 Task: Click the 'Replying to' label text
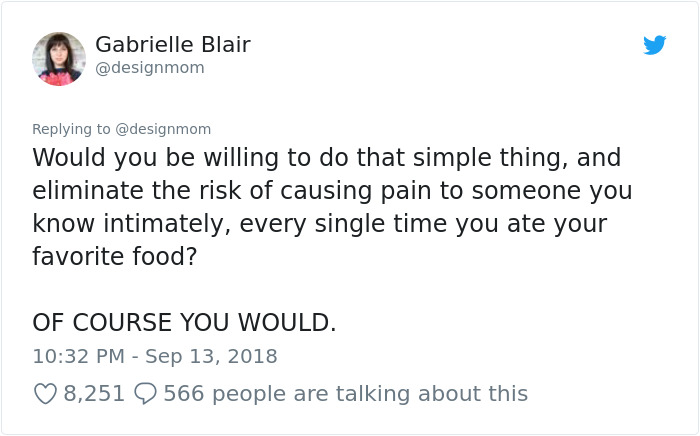click(73, 129)
